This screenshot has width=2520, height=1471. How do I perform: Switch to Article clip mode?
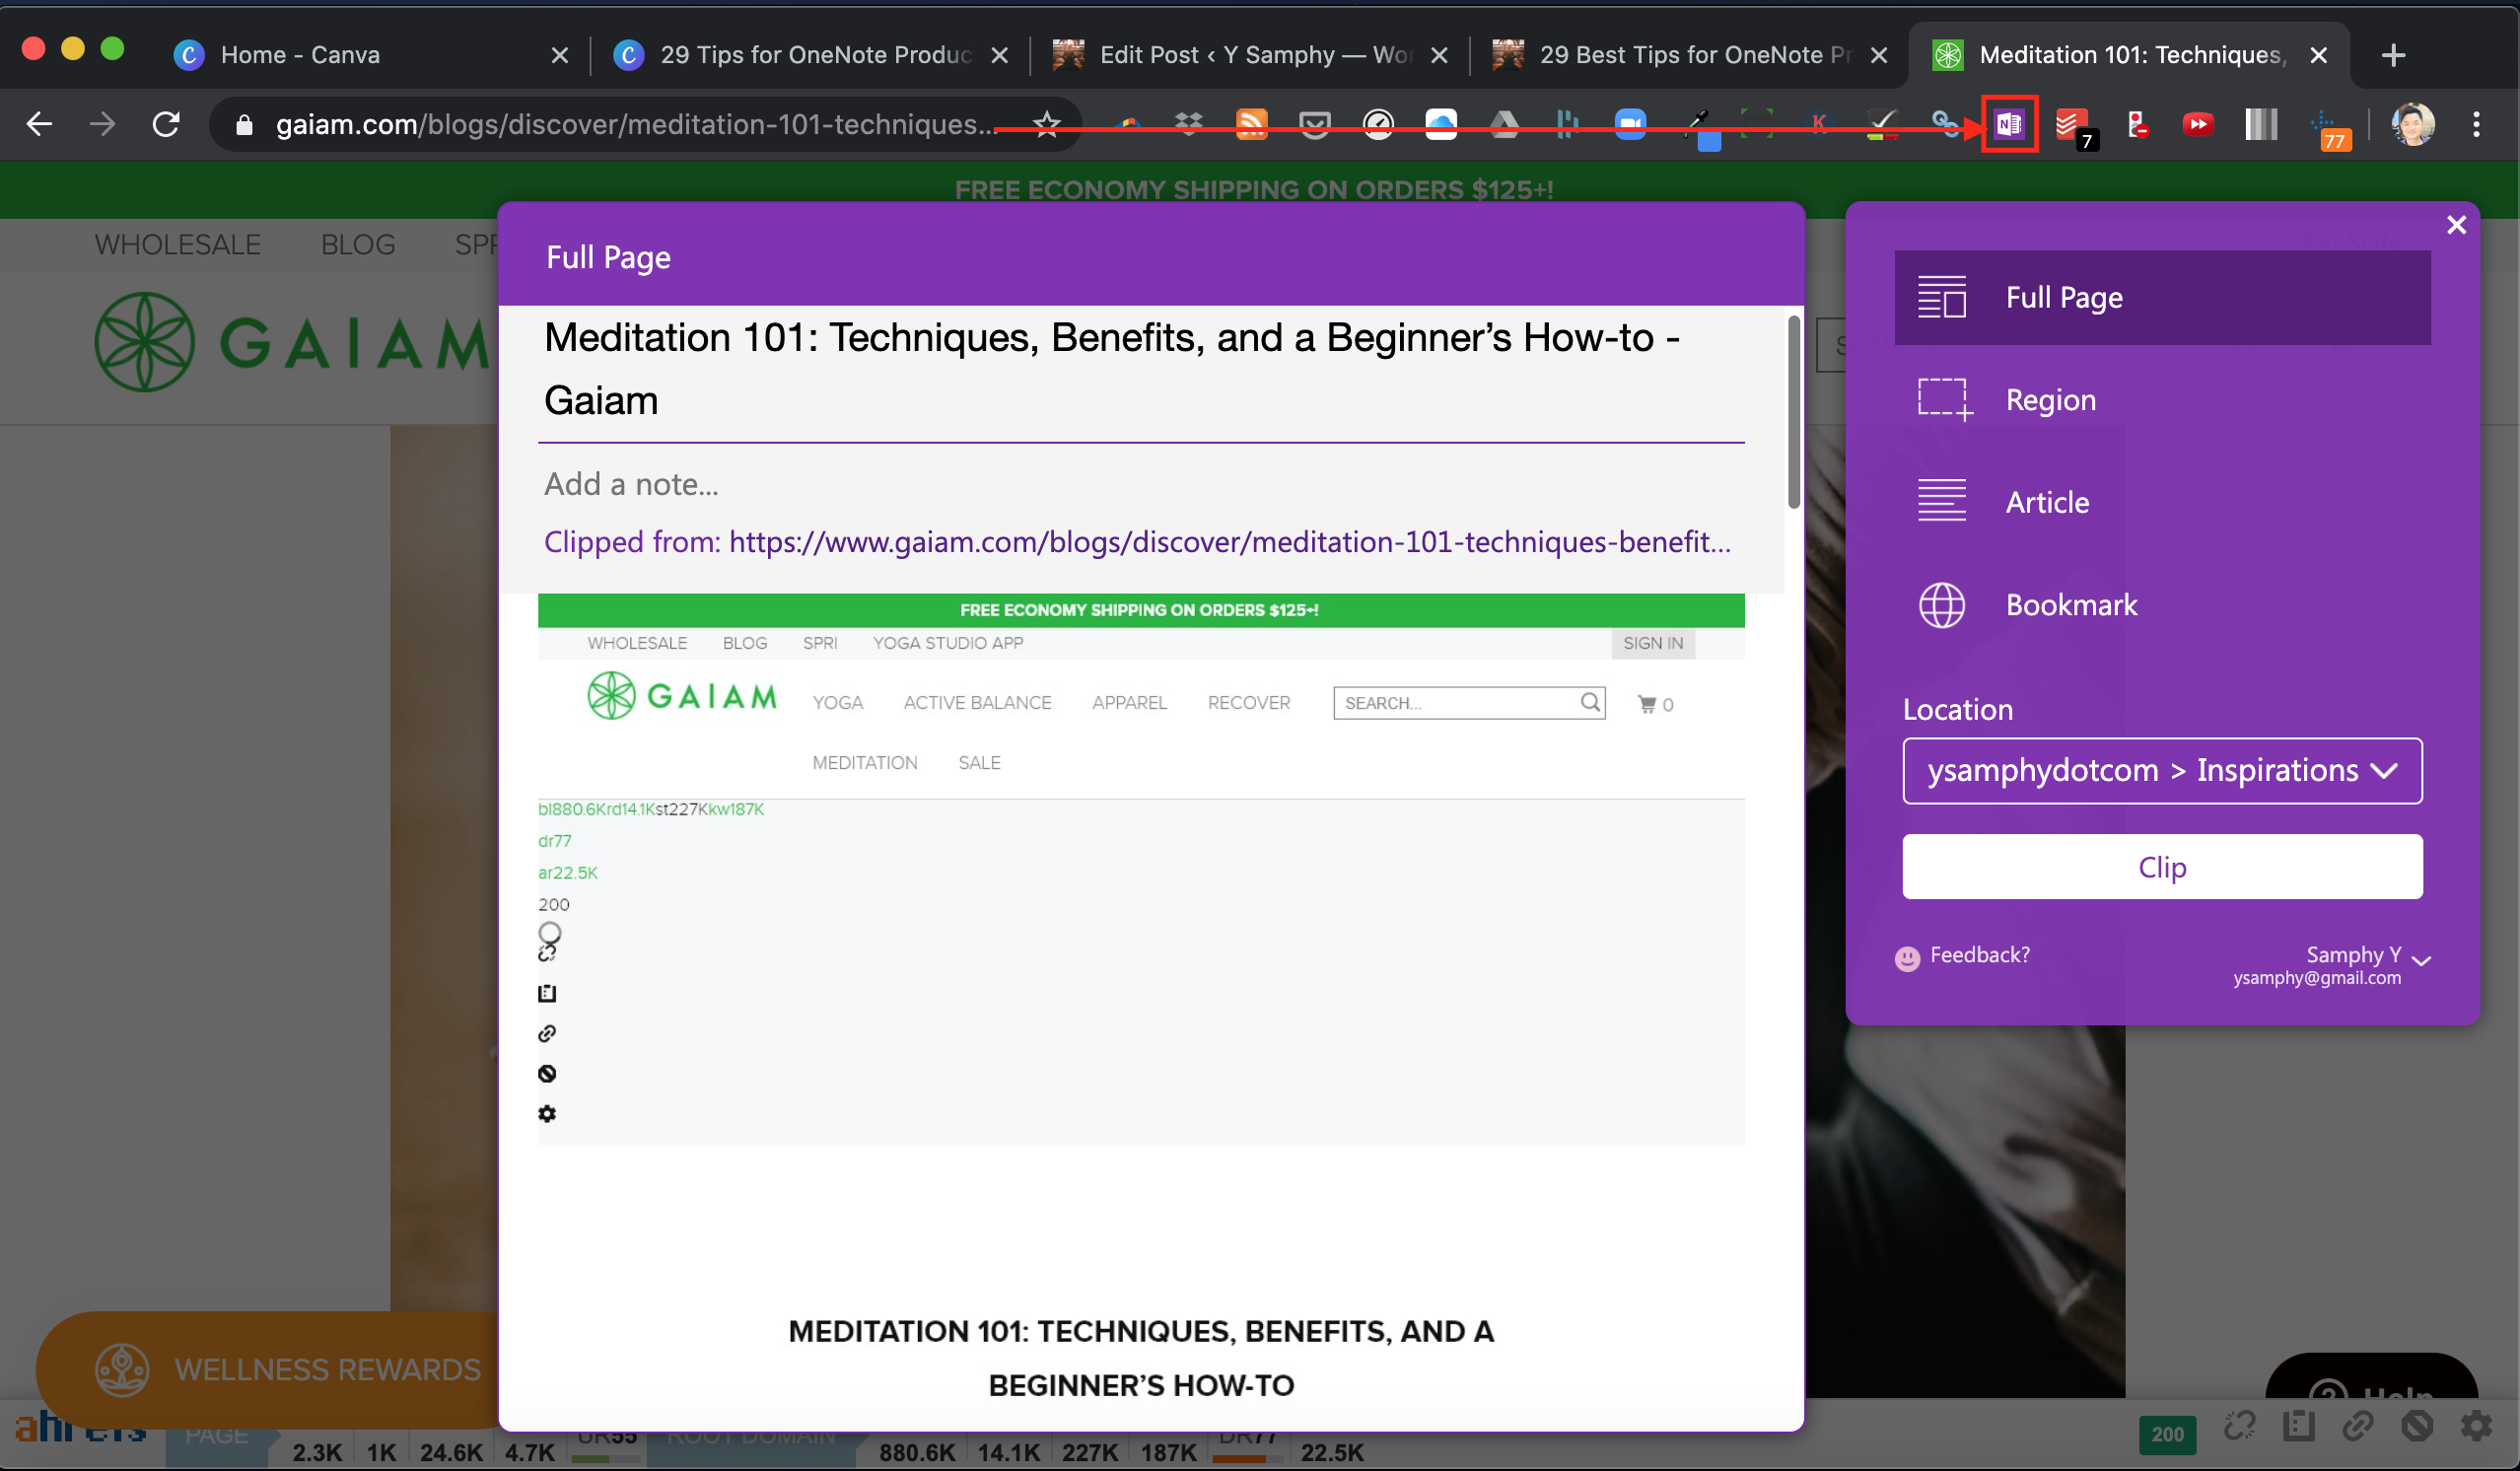pyautogui.click(x=2162, y=502)
